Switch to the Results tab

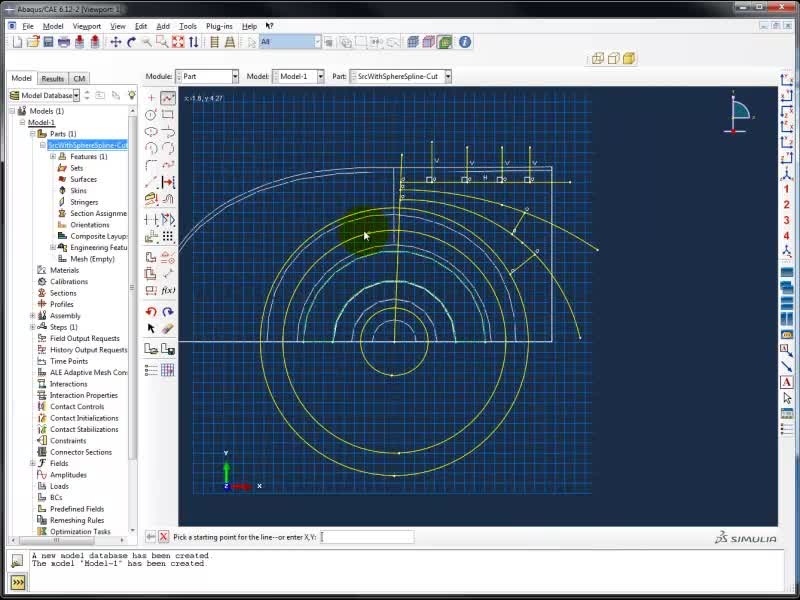click(x=52, y=78)
